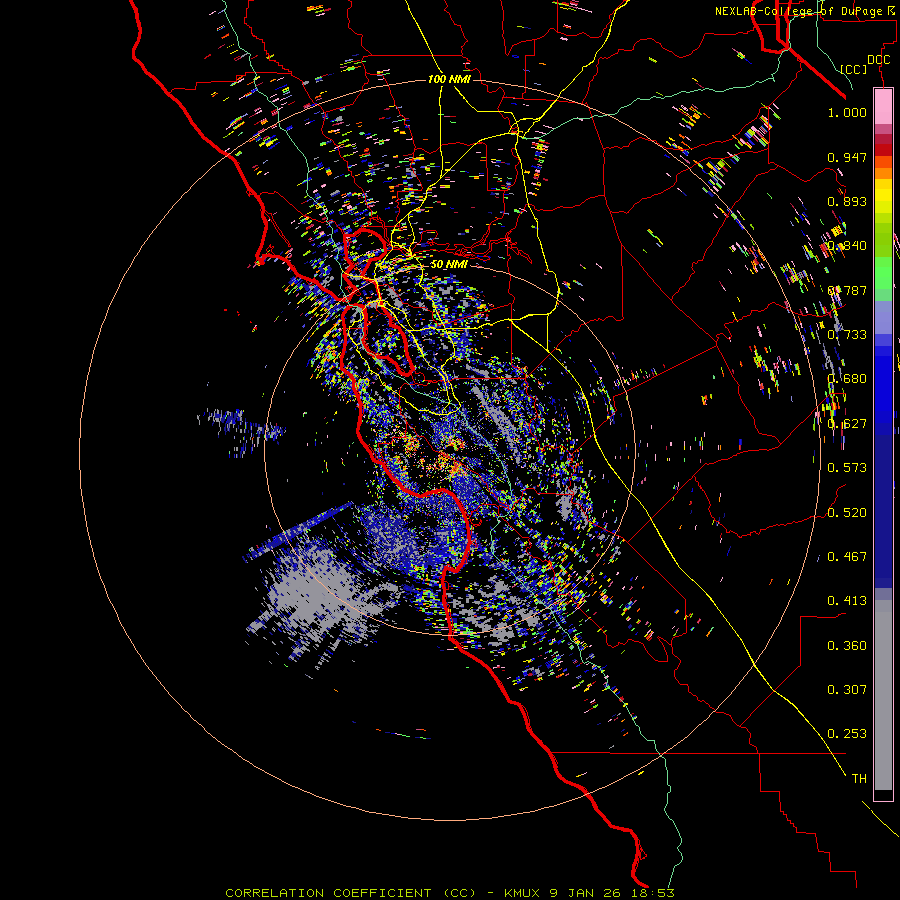Image resolution: width=900 pixels, height=900 pixels.
Task: Select the 0.413 value on the color scale
Action: (x=847, y=601)
